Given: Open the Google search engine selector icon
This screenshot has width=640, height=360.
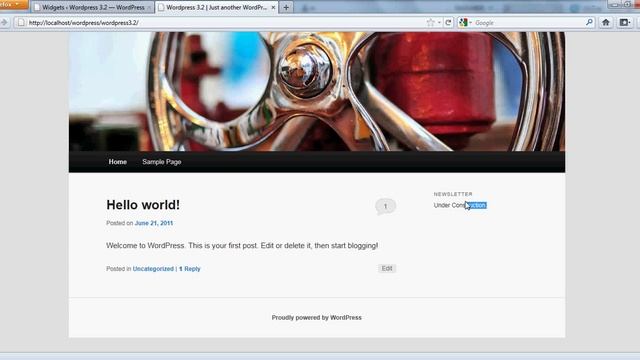Looking at the screenshot, I should point(463,23).
